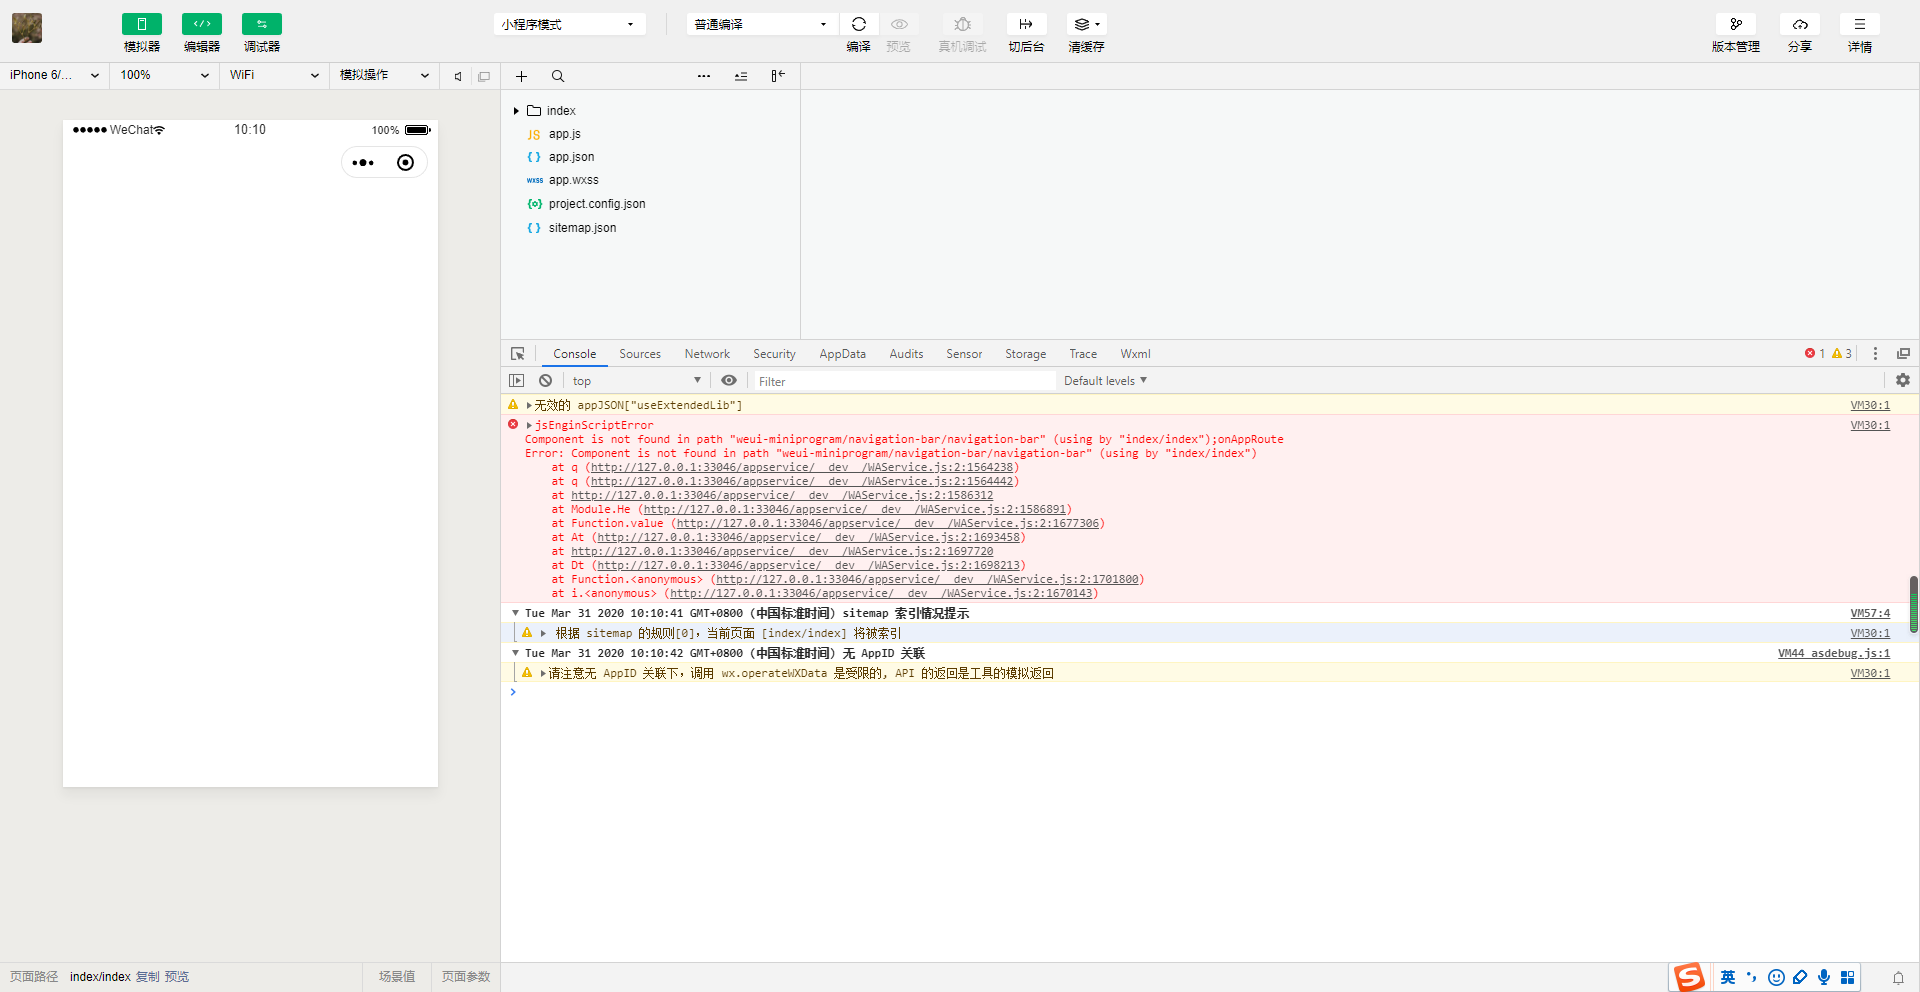Click the inspect element icon
This screenshot has width=1920, height=992.
[x=518, y=354]
